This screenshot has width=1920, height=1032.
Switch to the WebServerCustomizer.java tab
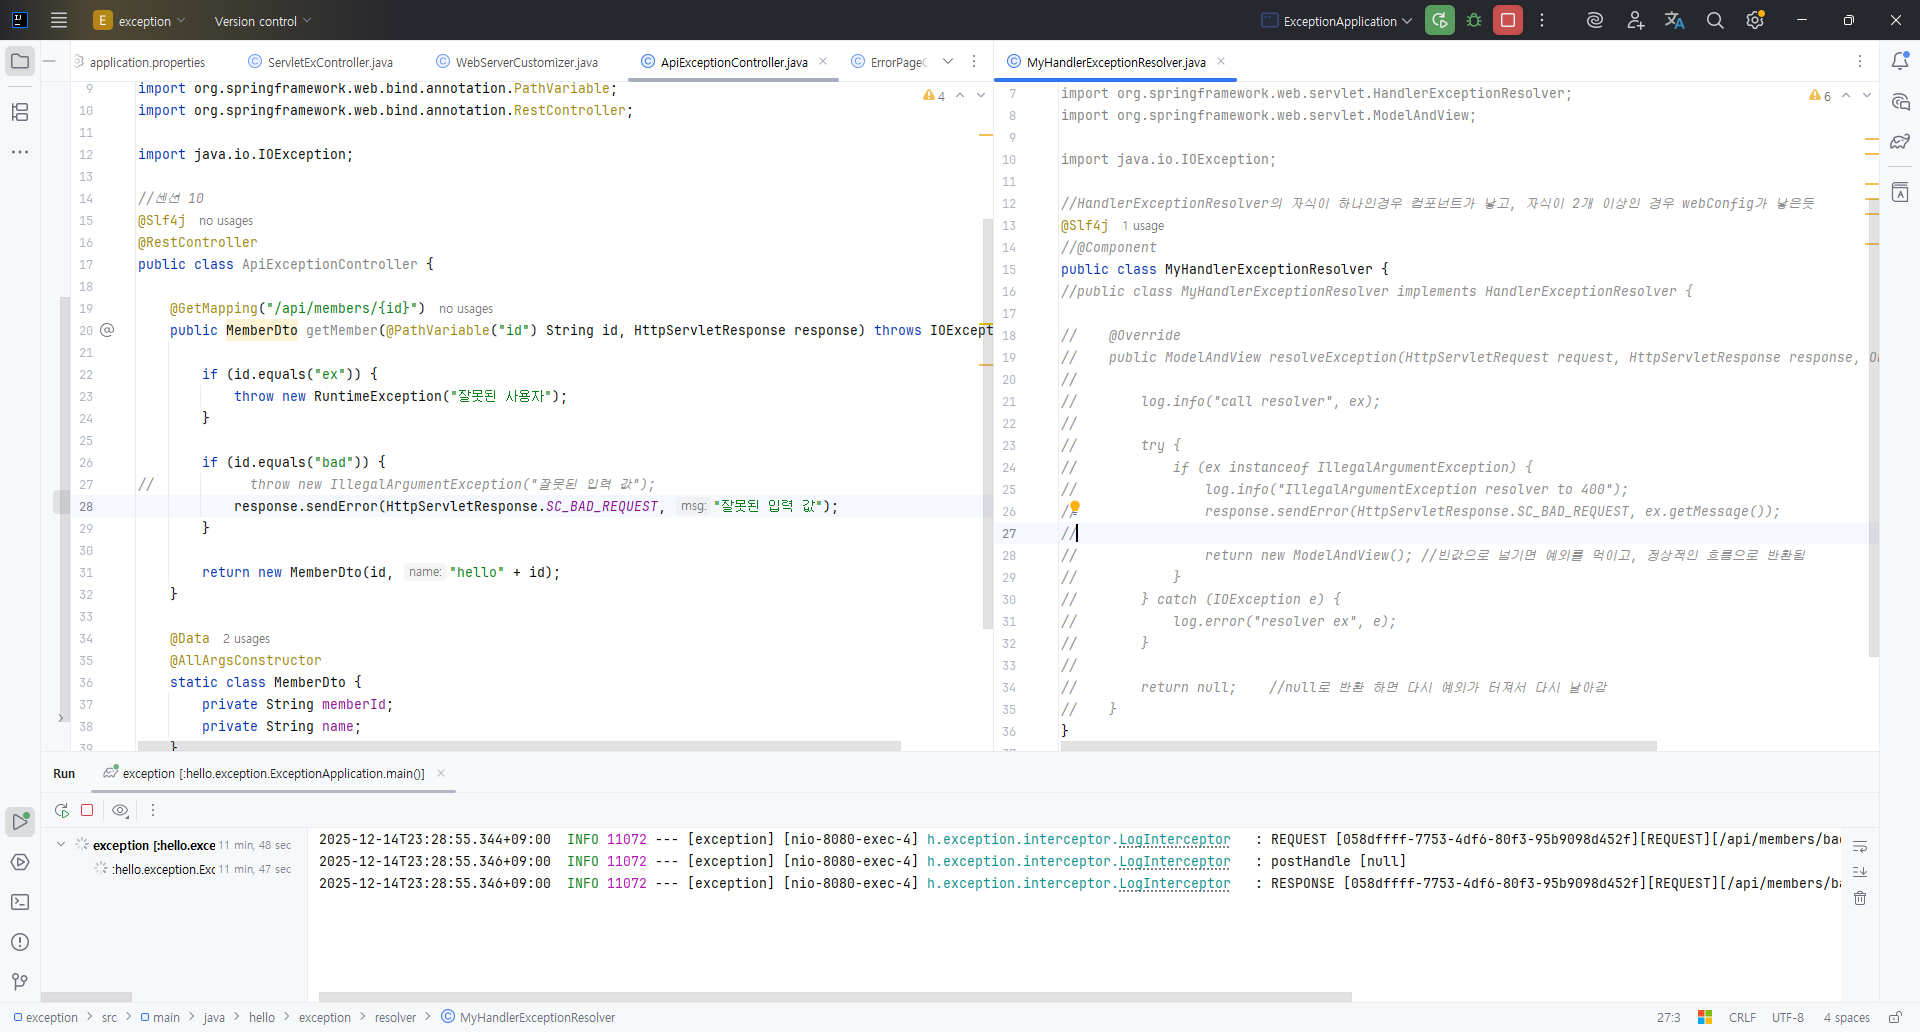point(526,62)
